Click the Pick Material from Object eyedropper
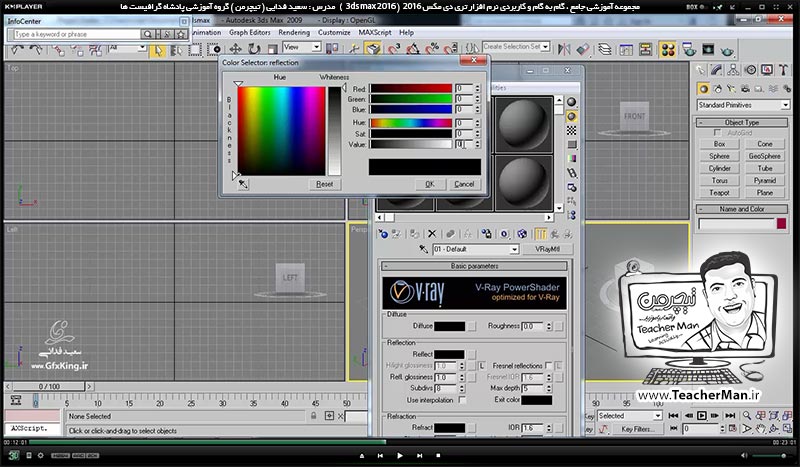The width and height of the screenshot is (800, 467). tap(423, 249)
